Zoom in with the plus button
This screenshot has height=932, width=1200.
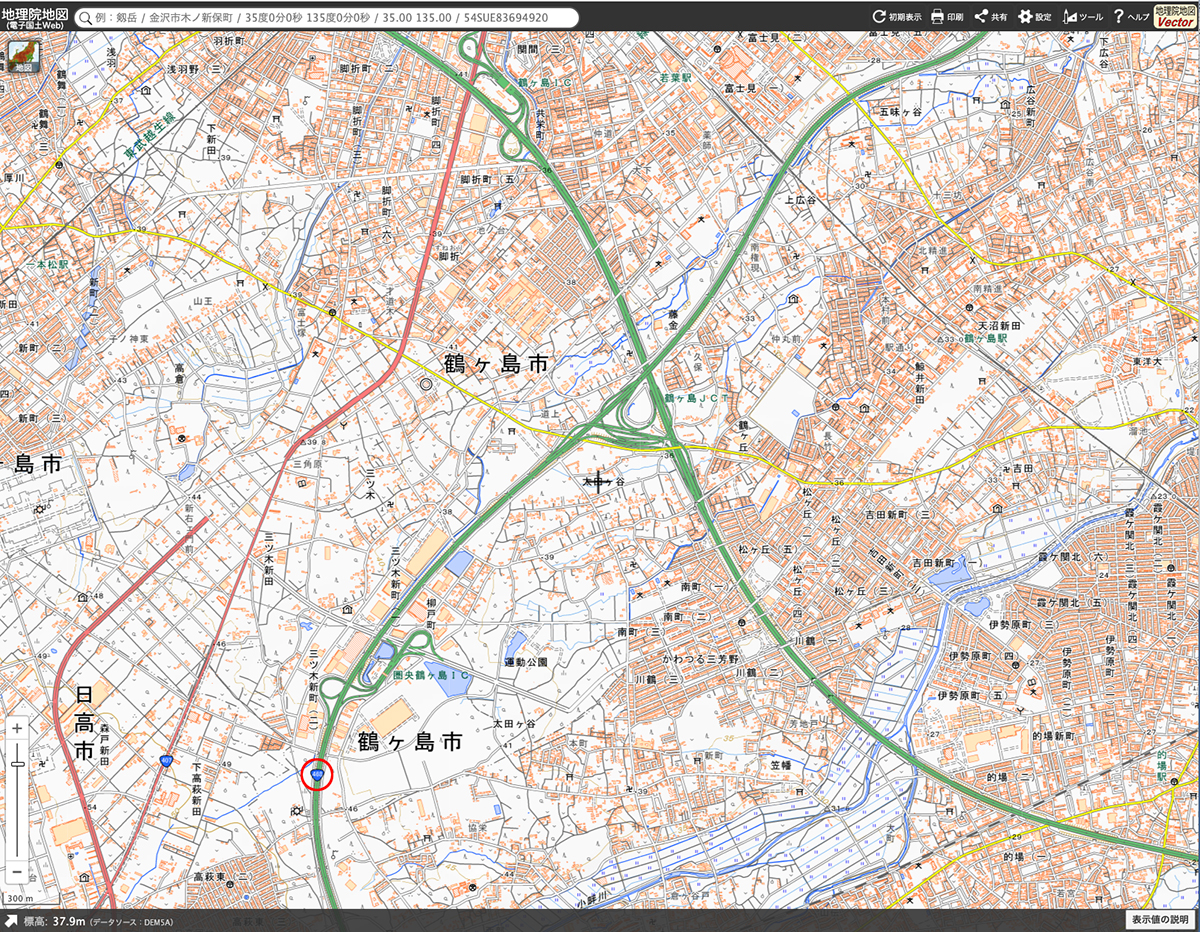[17, 728]
